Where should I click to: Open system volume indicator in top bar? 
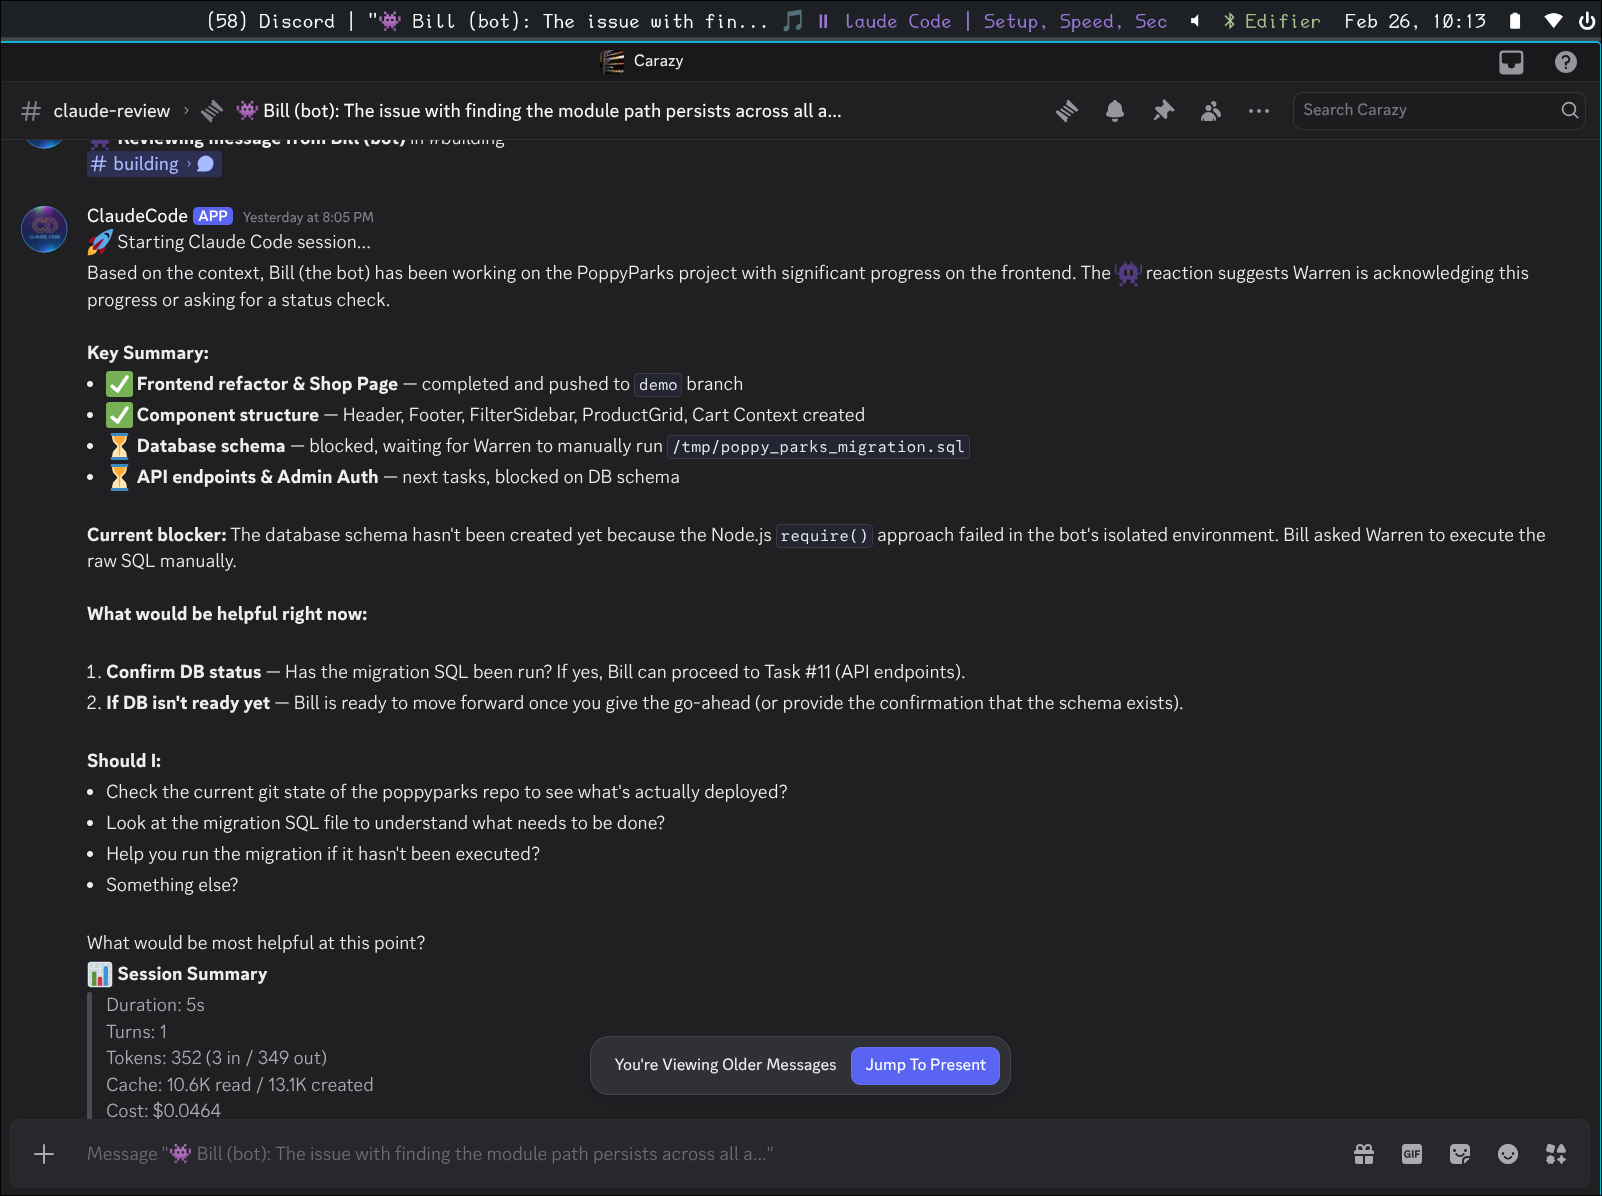1194,21
